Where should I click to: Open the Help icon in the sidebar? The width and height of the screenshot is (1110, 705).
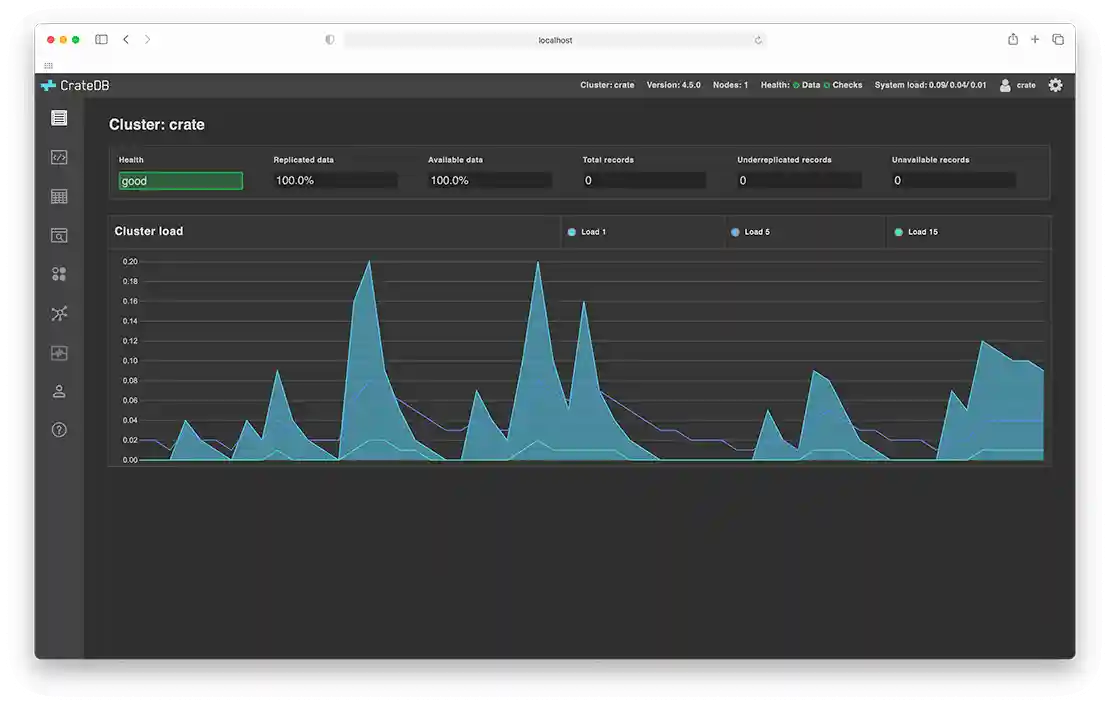[x=59, y=430]
